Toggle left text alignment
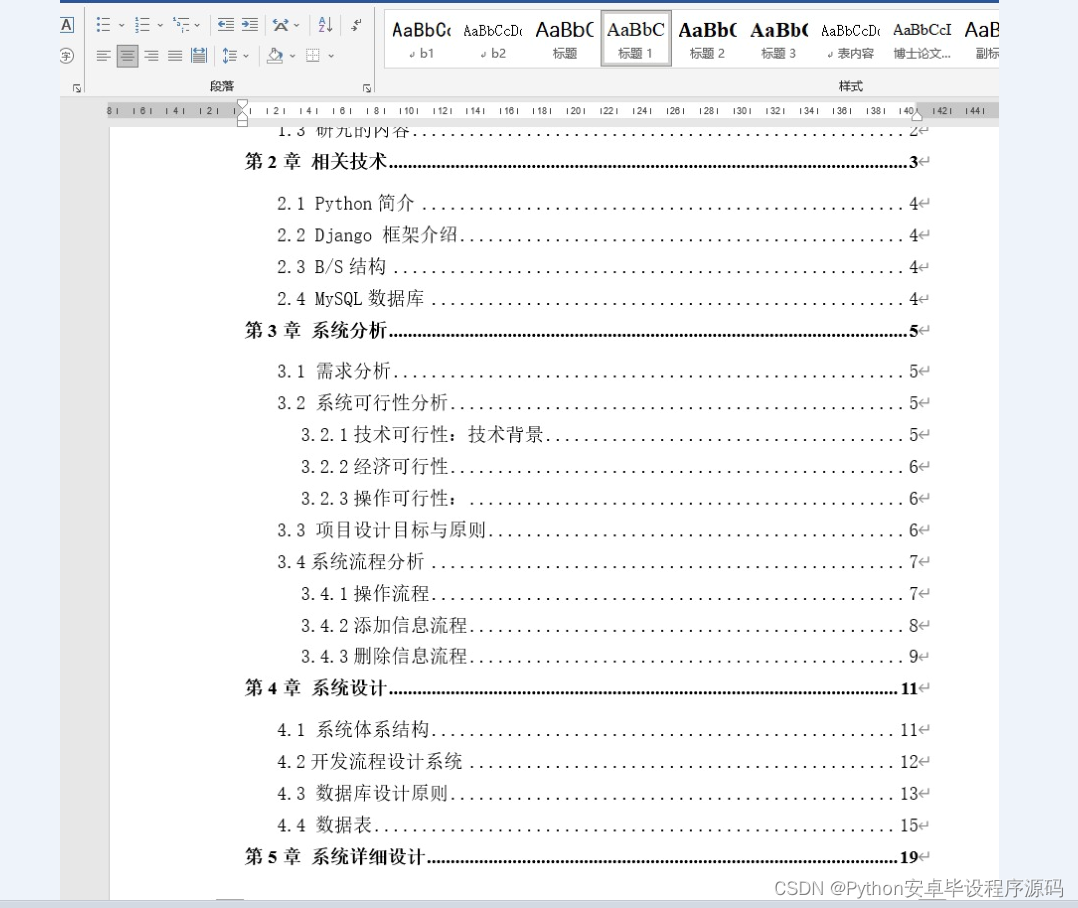1078x908 pixels. 104,55
